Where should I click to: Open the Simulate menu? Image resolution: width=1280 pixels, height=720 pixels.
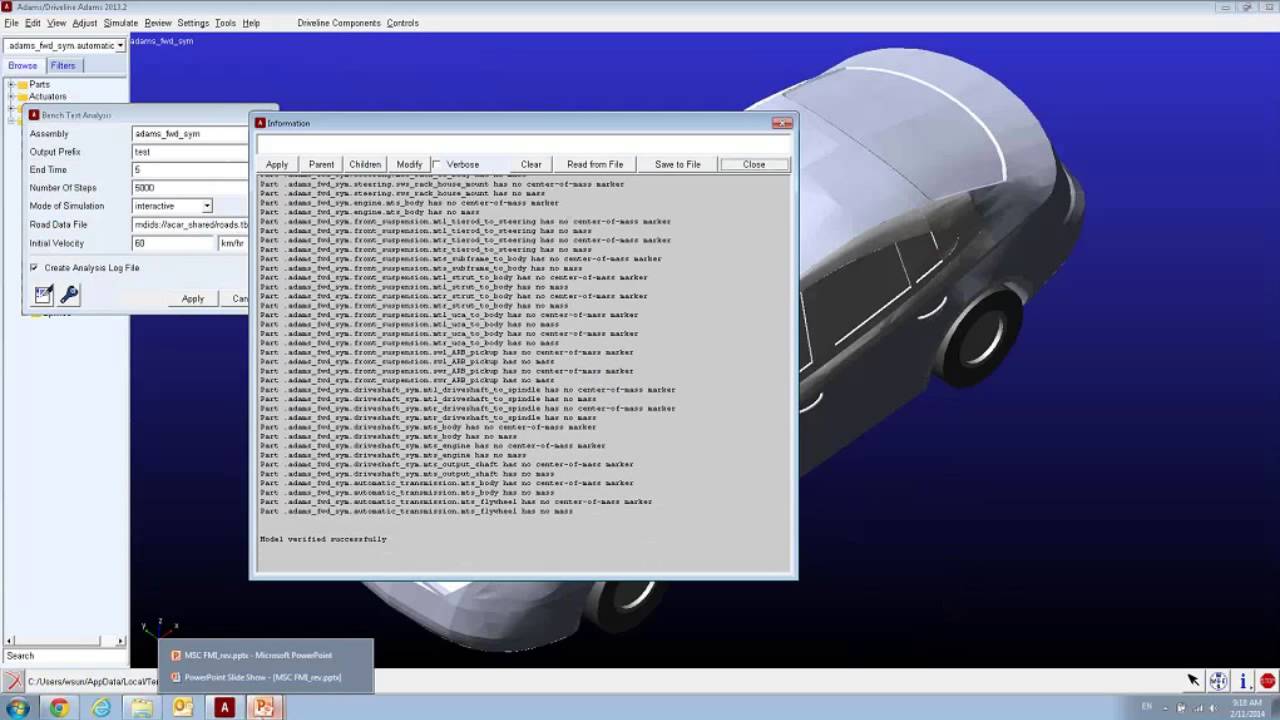coord(121,23)
